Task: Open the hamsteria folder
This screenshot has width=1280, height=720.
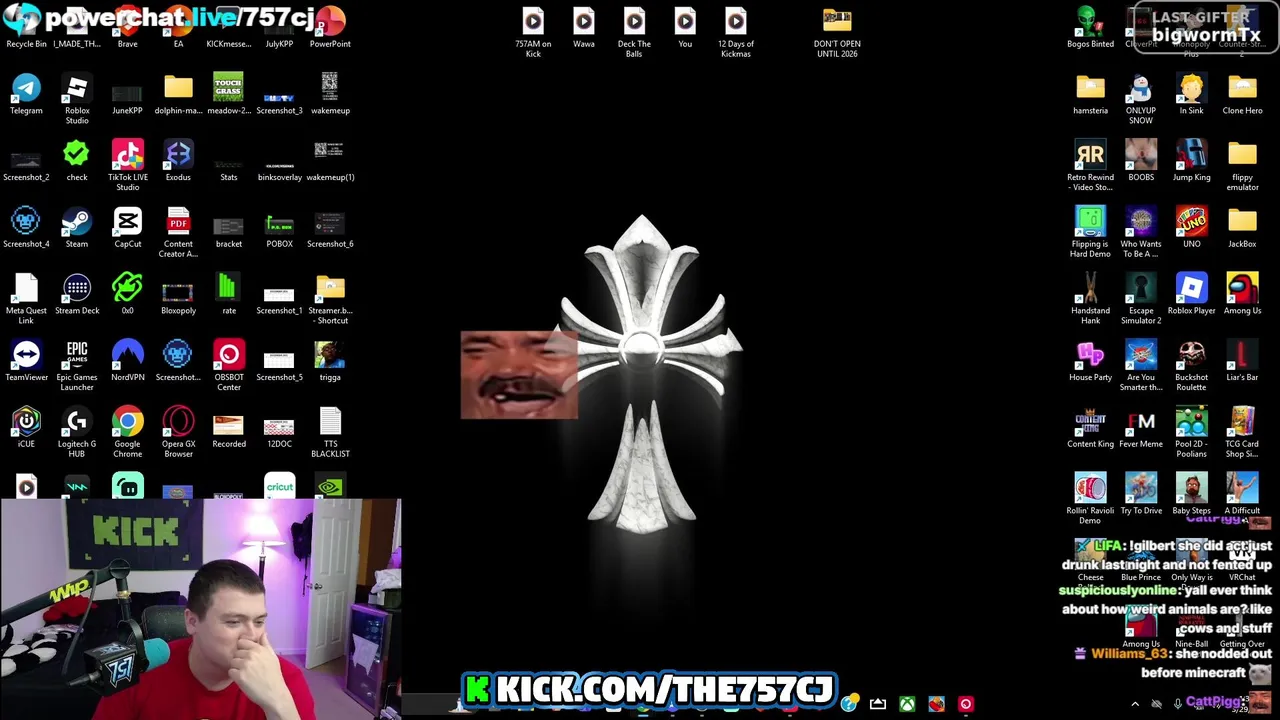Action: (1090, 95)
